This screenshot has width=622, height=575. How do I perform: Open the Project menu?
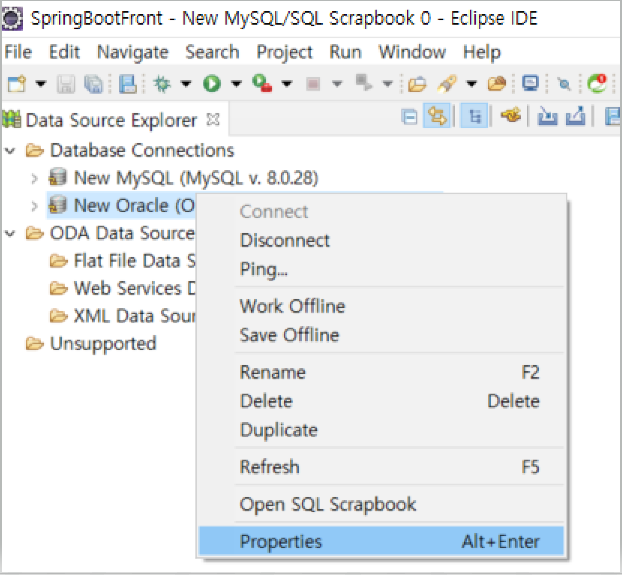tap(284, 52)
